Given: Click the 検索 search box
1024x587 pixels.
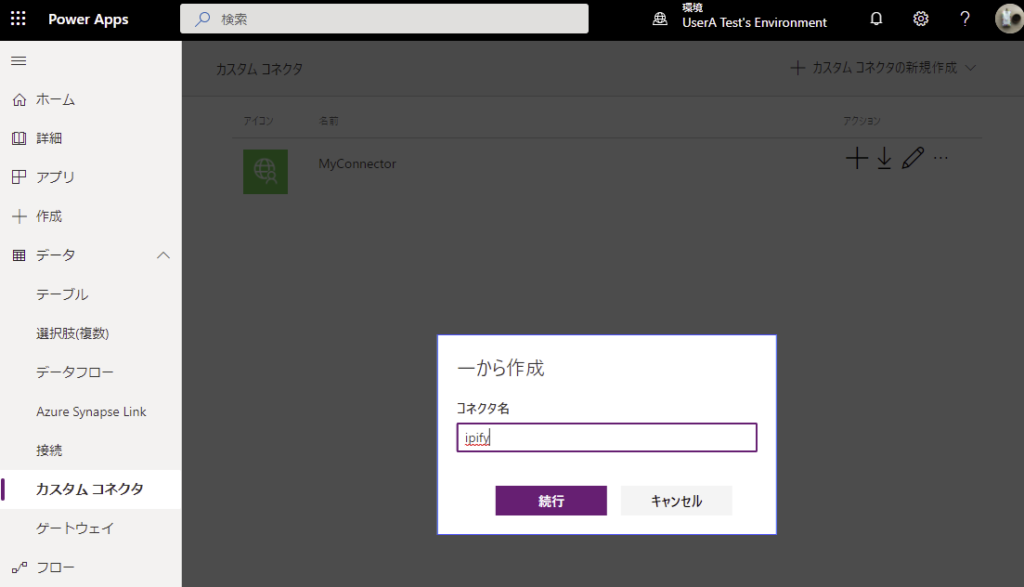Looking at the screenshot, I should (384, 19).
